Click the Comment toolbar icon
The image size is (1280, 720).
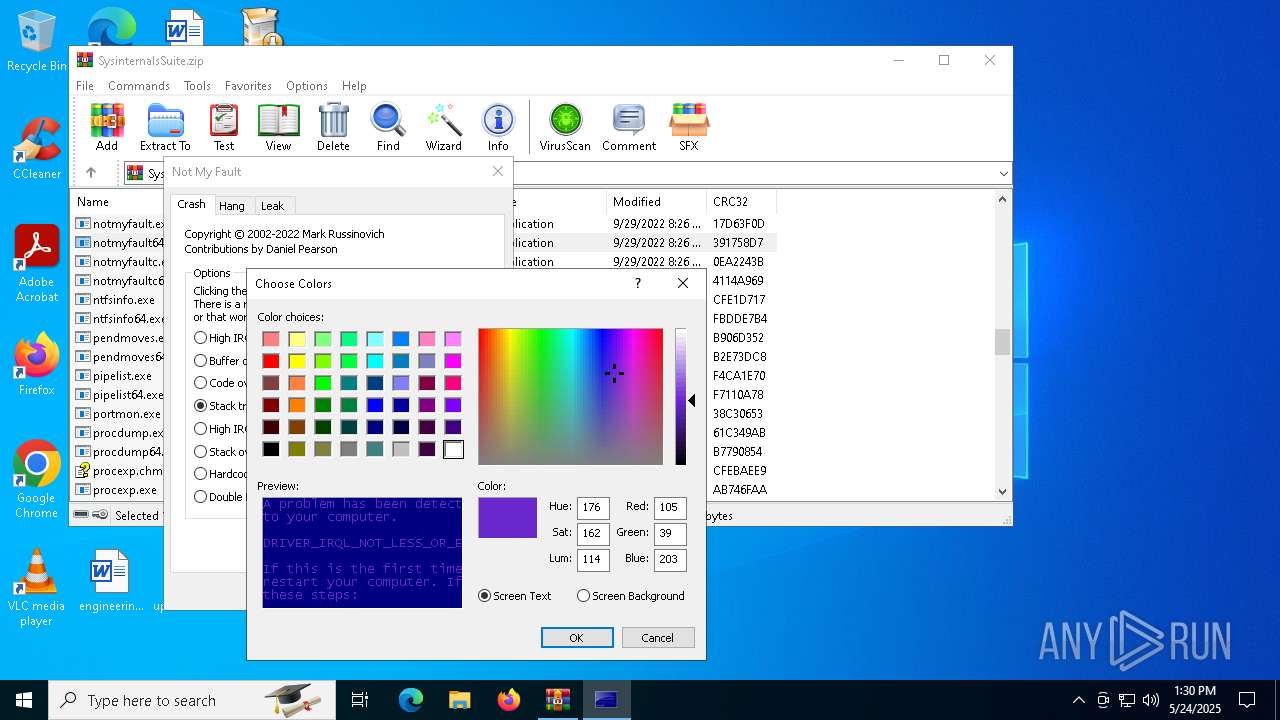(629, 127)
